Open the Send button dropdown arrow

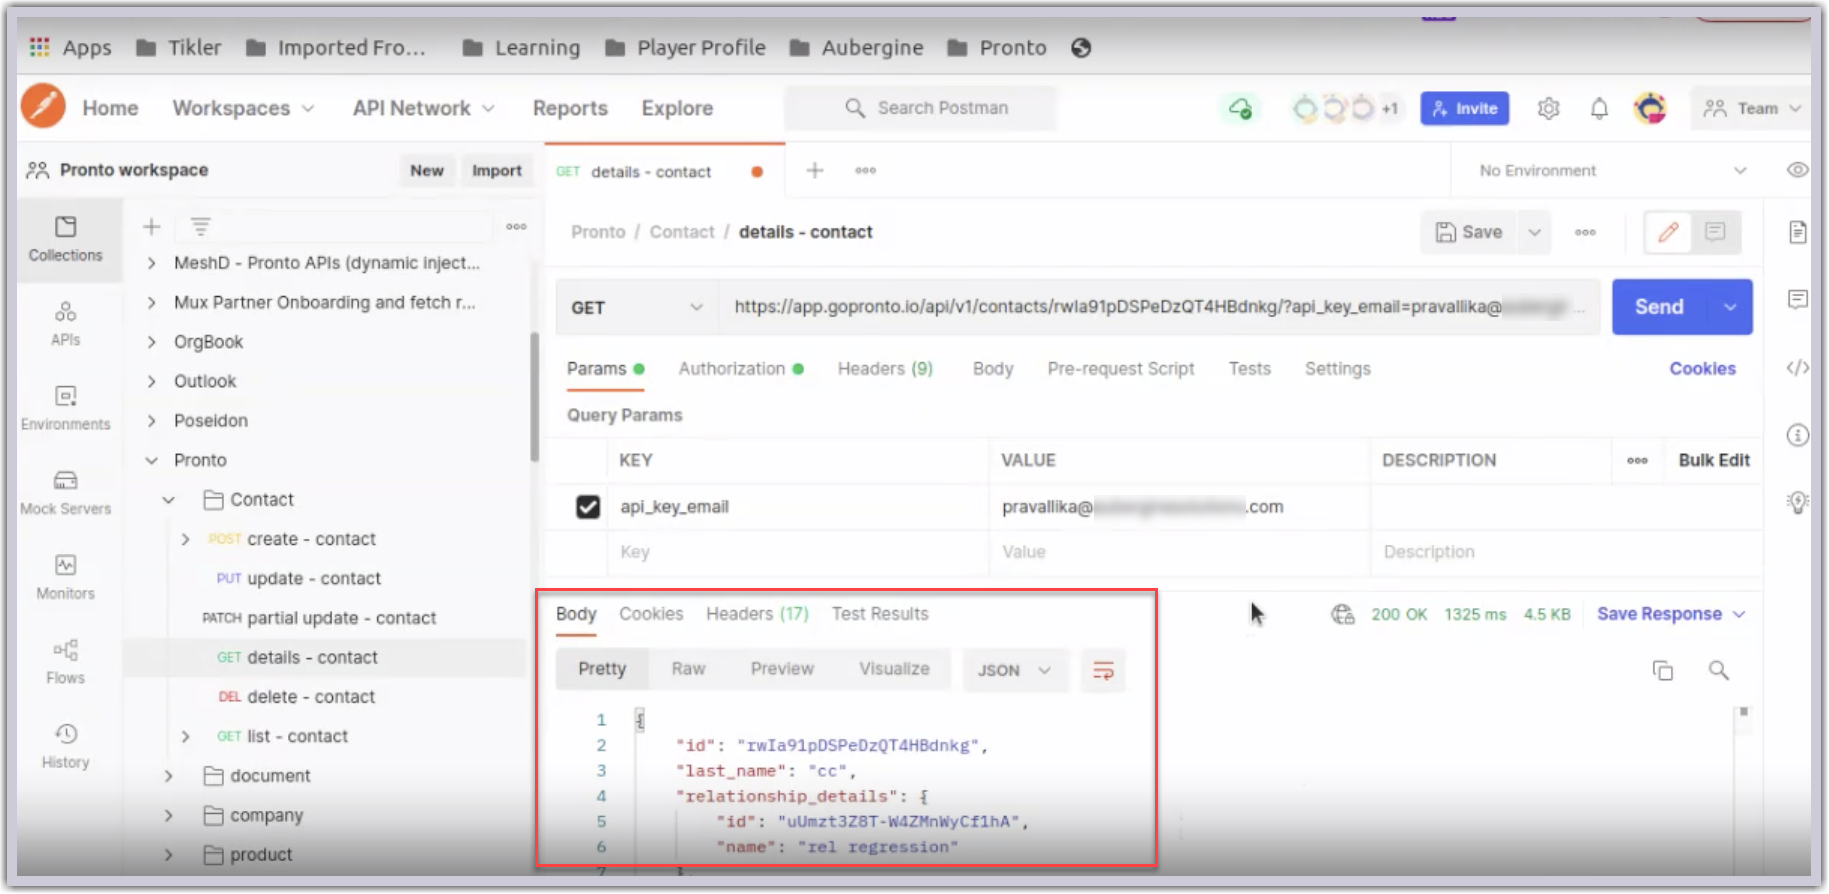pos(1730,307)
